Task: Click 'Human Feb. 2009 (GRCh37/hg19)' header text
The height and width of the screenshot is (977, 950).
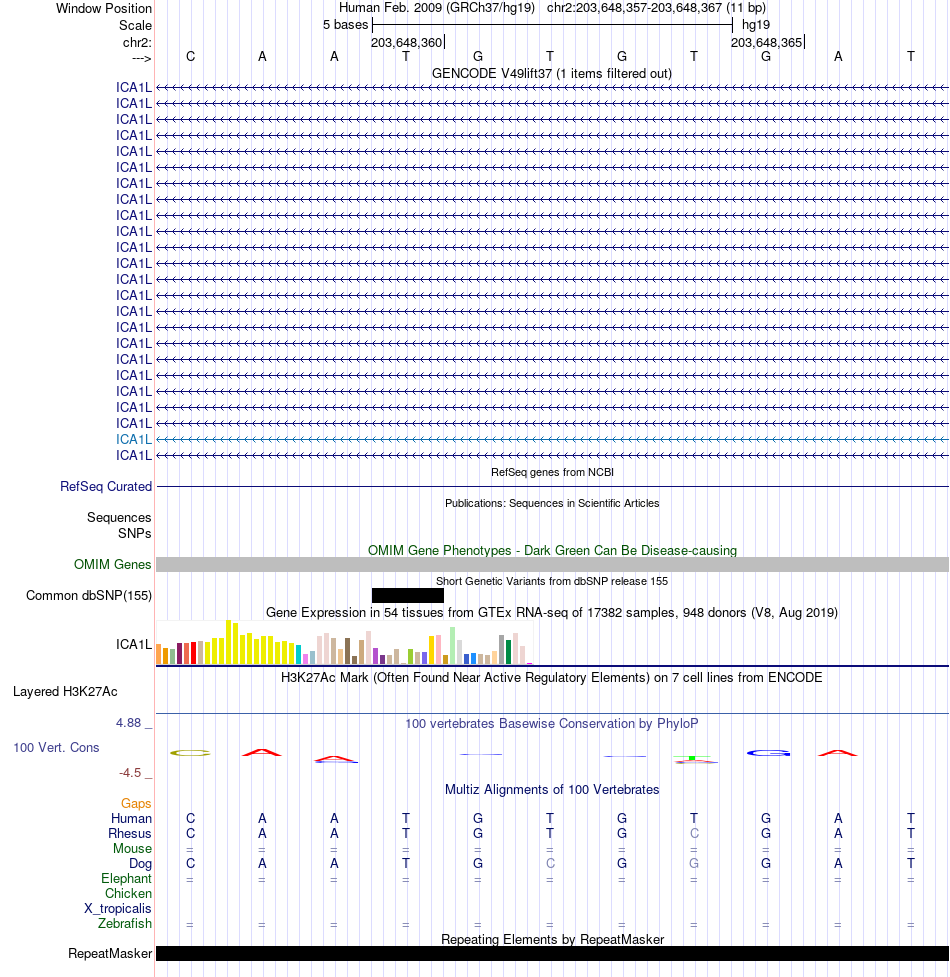Action: click(x=437, y=7)
